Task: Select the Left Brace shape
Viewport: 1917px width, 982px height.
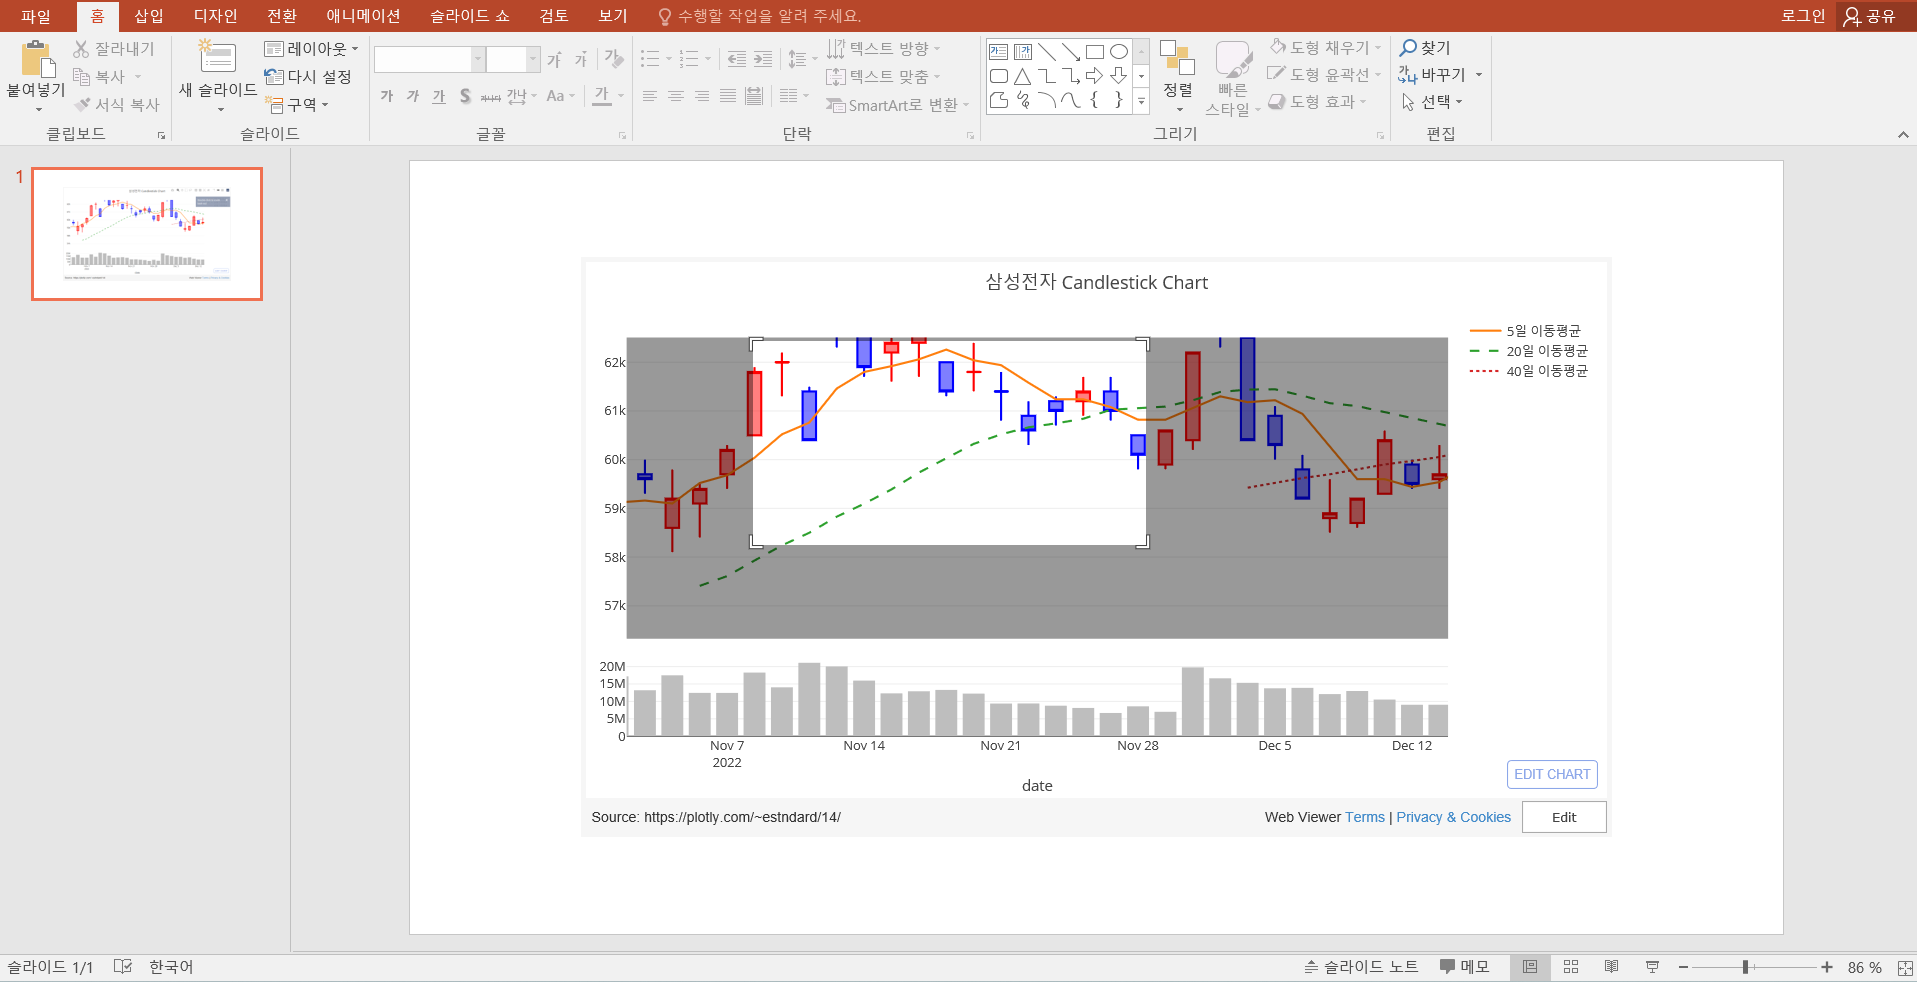Action: 1095,100
